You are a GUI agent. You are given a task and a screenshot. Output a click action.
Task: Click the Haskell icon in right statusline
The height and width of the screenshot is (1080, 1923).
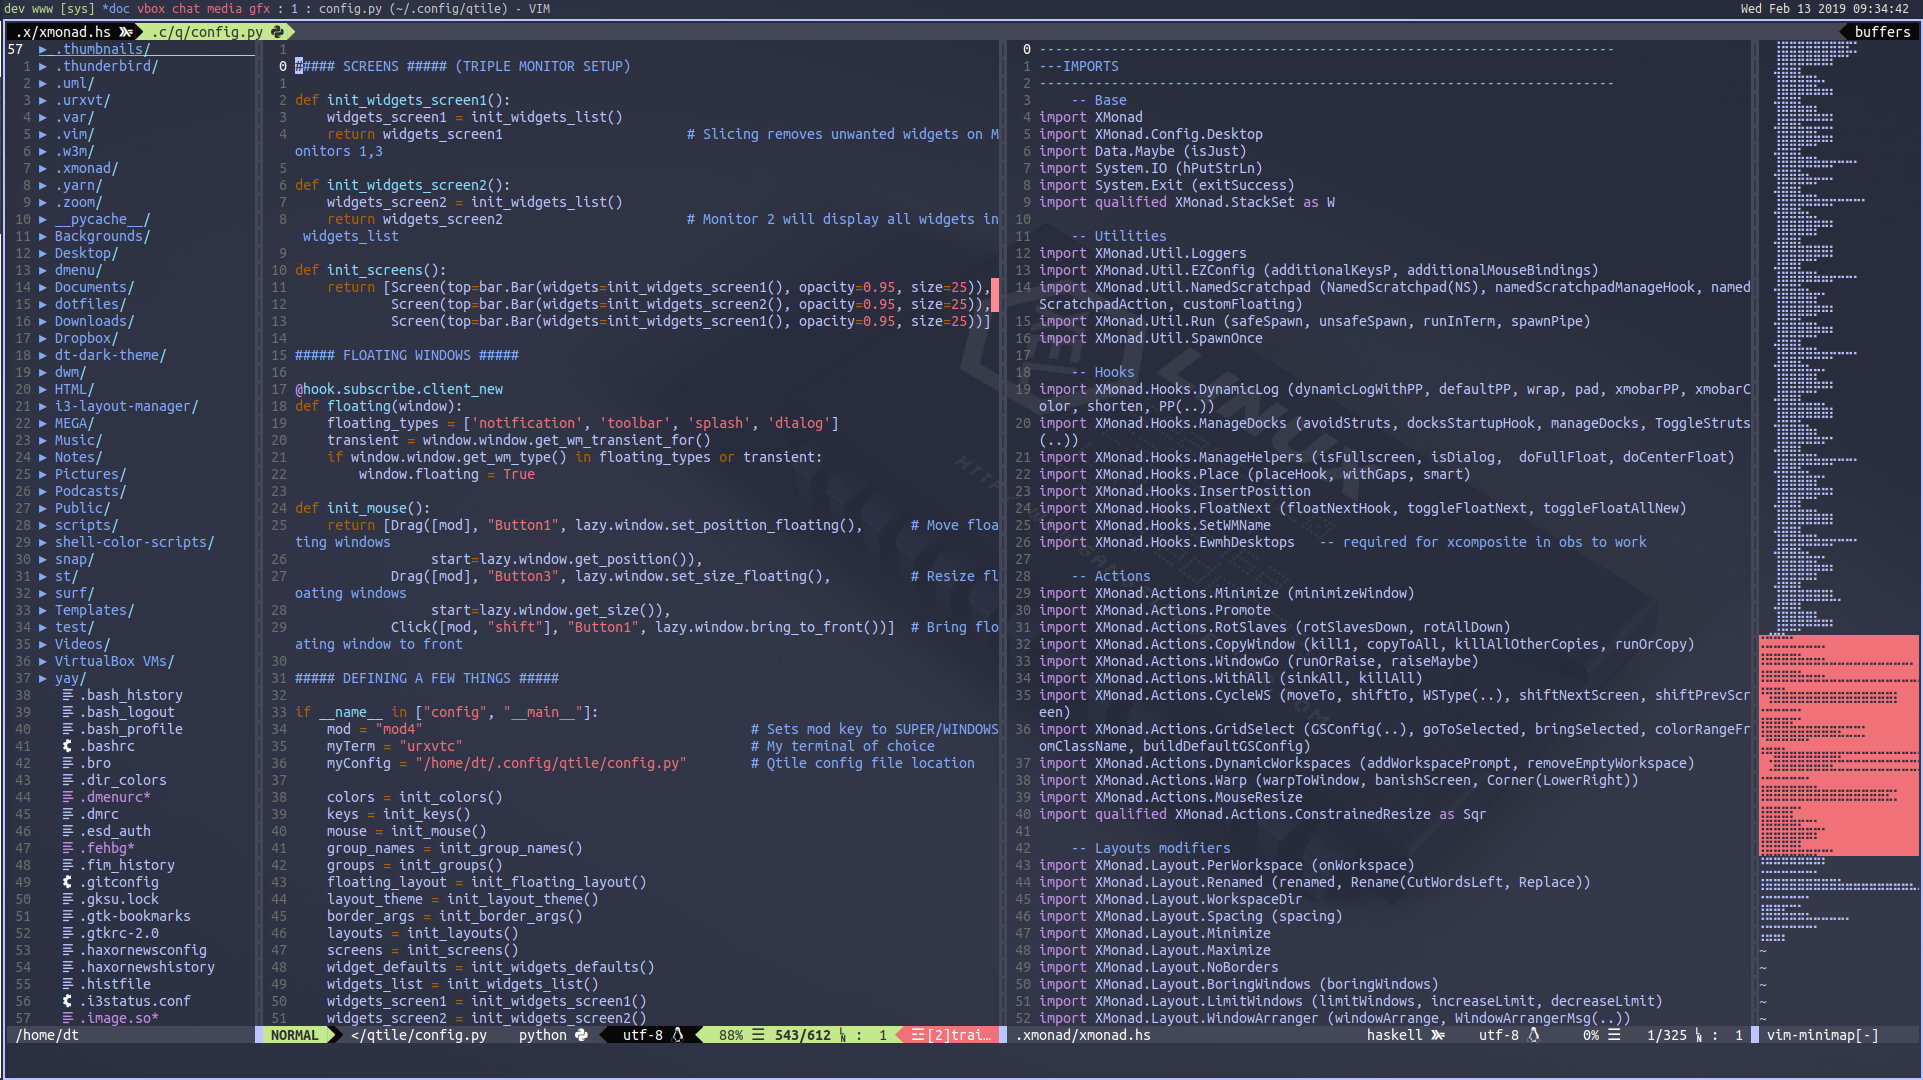click(1438, 1035)
